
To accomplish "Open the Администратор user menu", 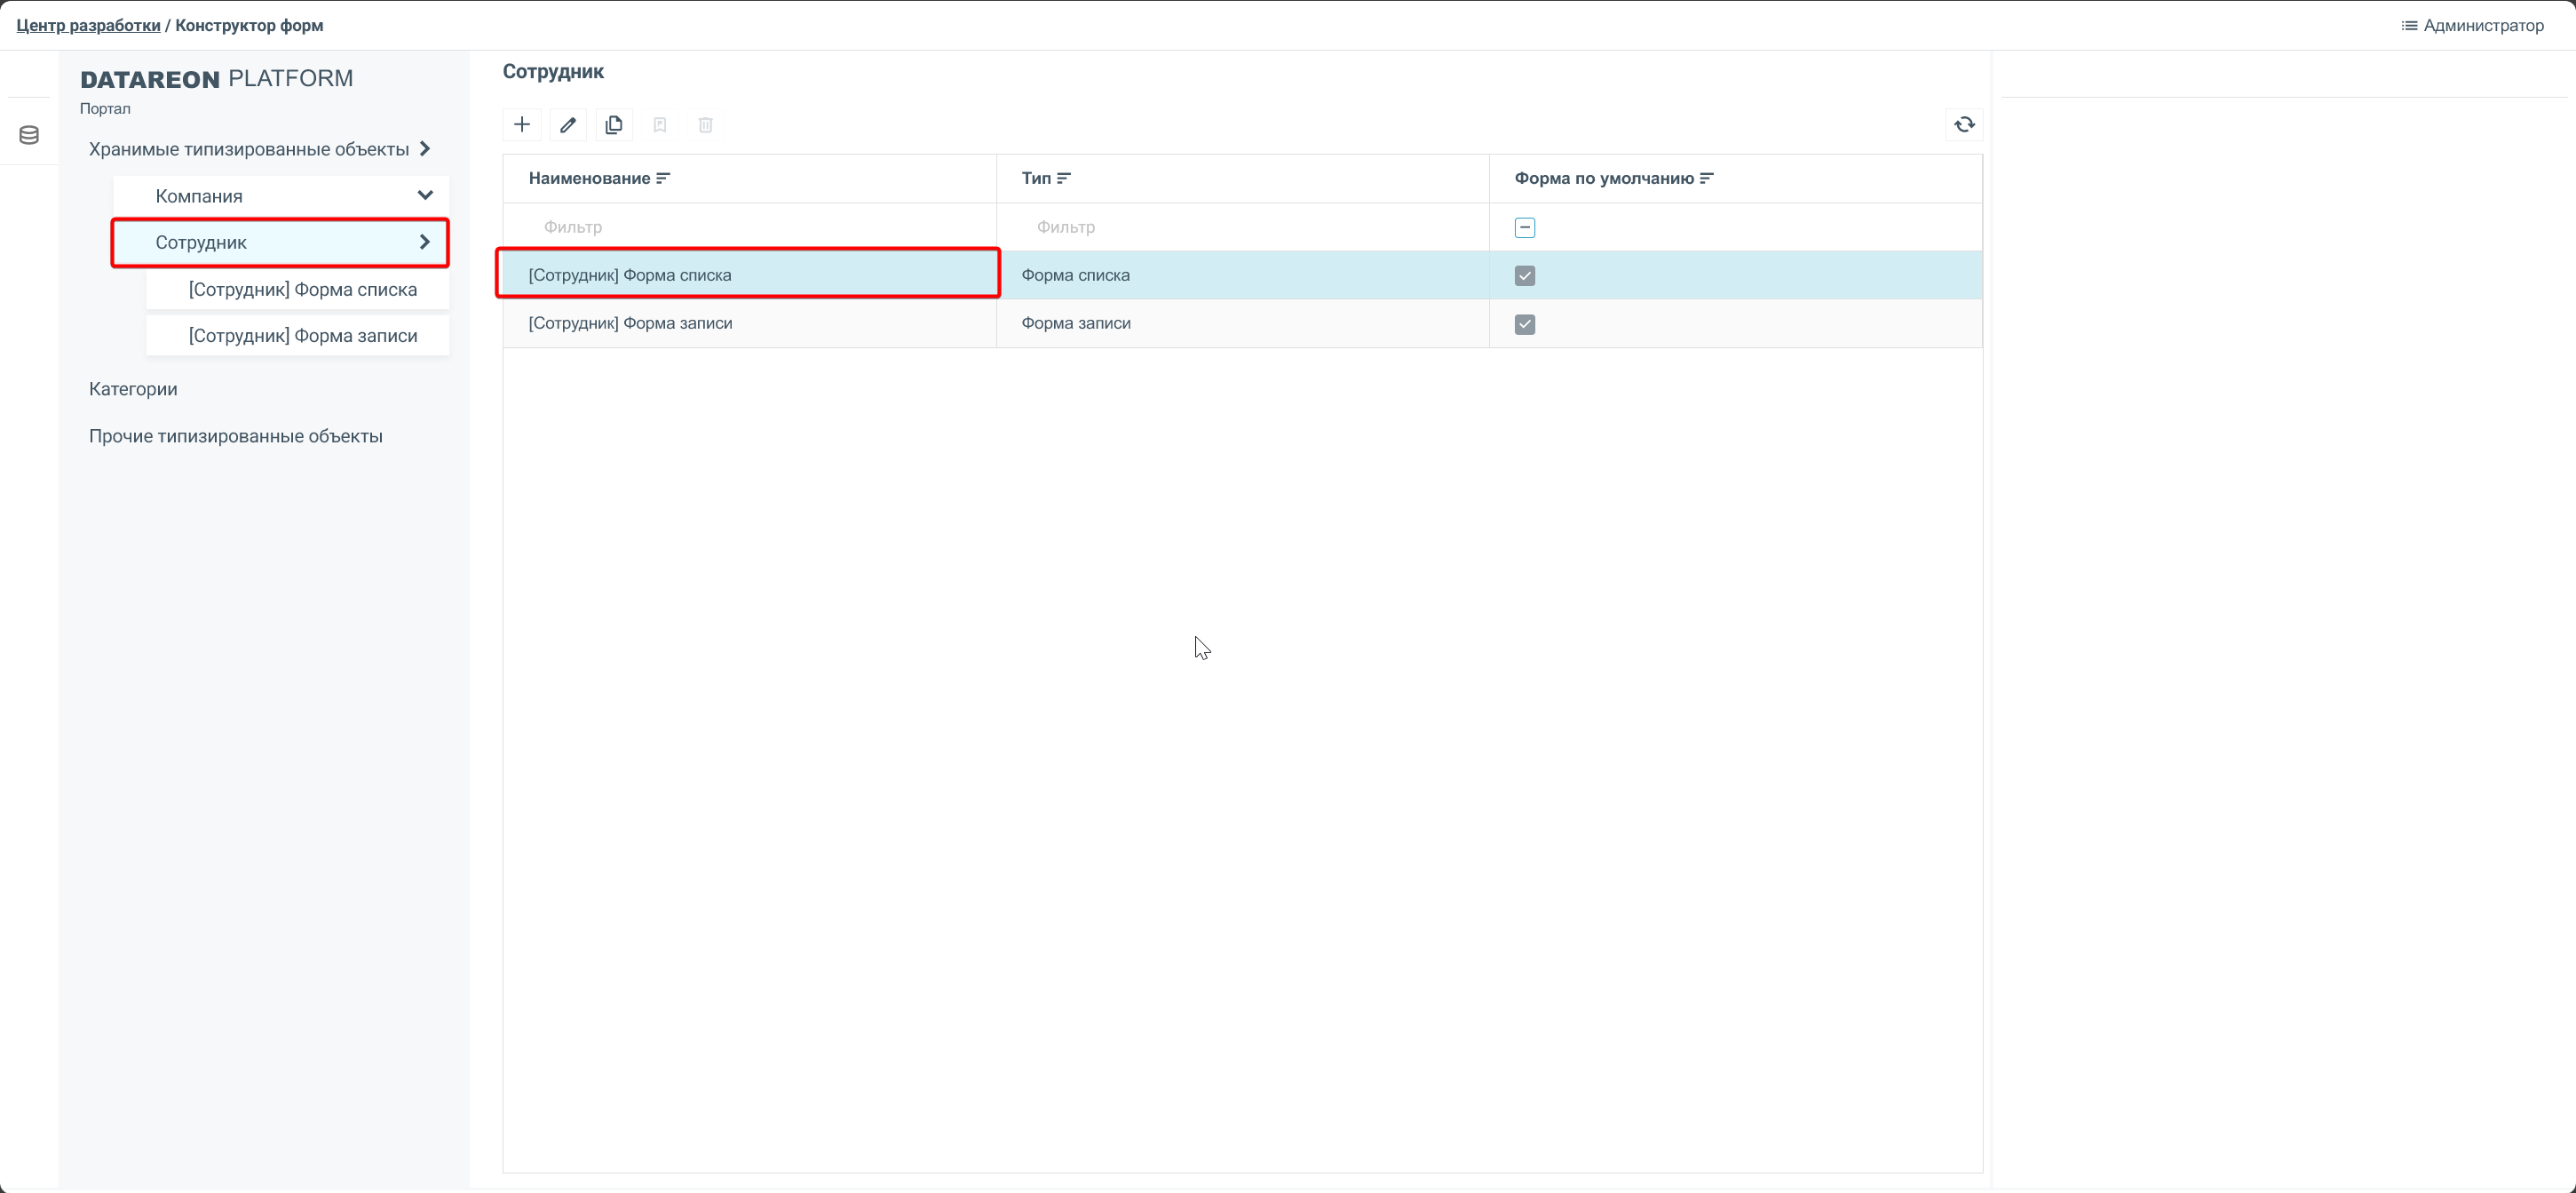I will [x=2472, y=25].
